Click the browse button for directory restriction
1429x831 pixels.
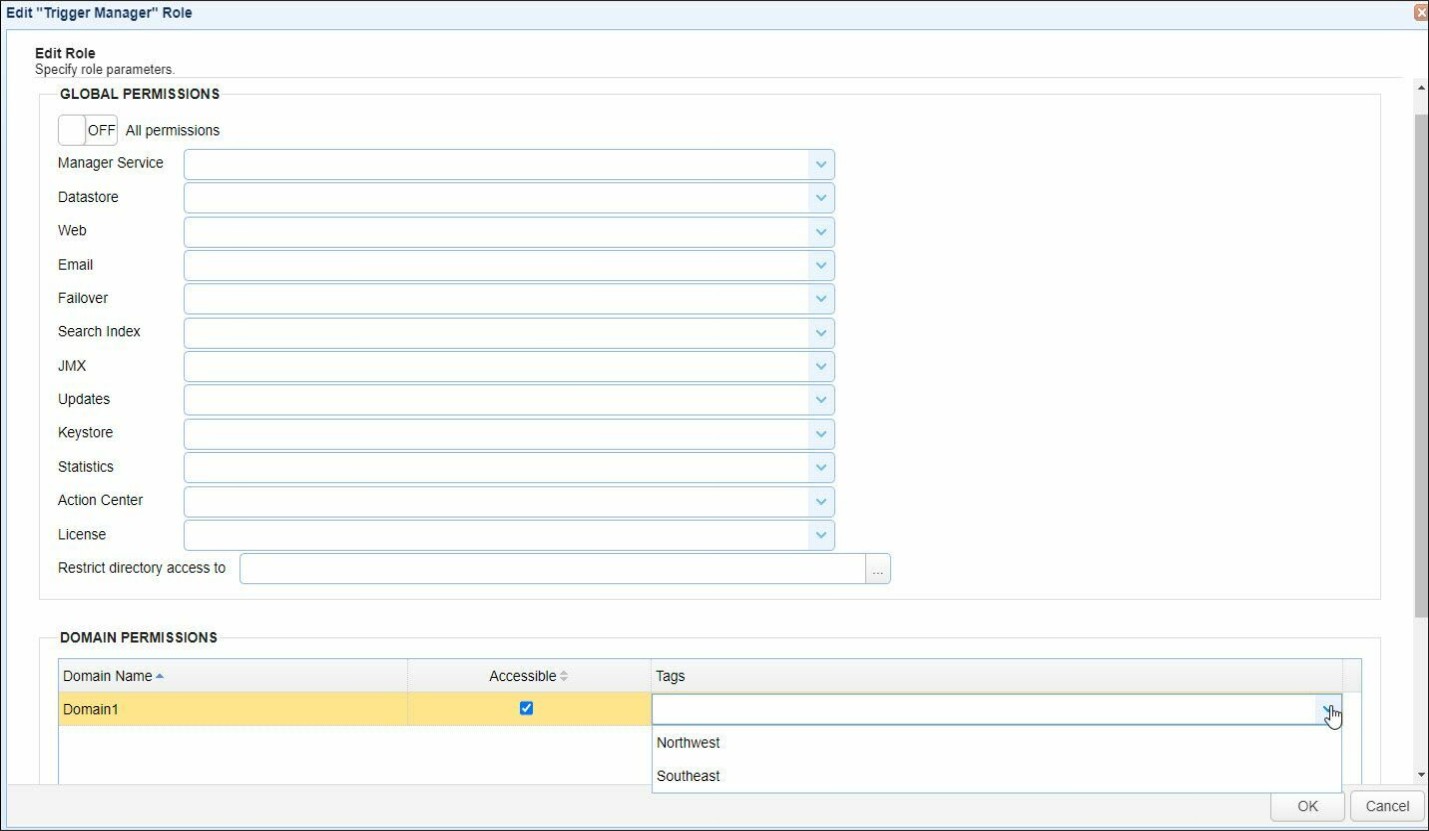point(877,569)
